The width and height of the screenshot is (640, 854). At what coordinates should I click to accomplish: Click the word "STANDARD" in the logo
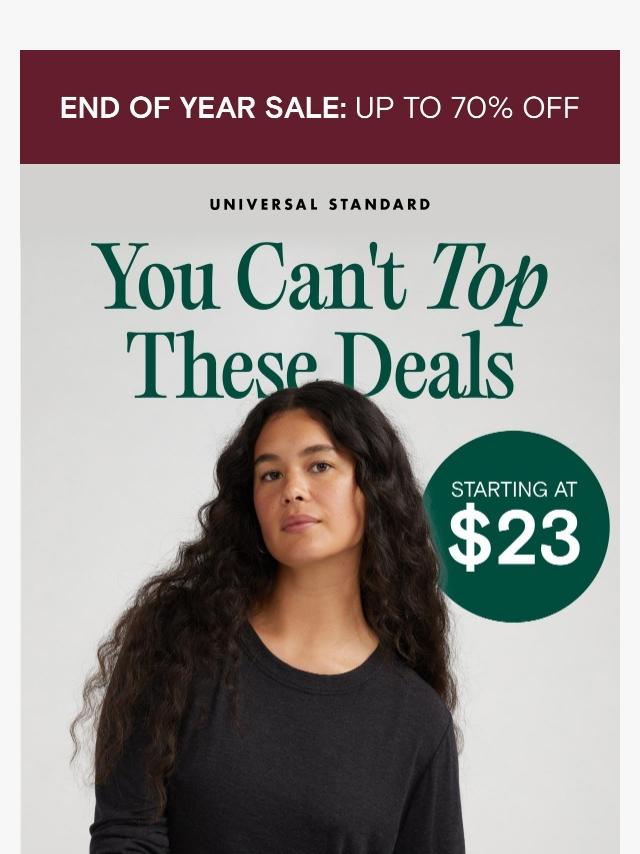tap(380, 205)
